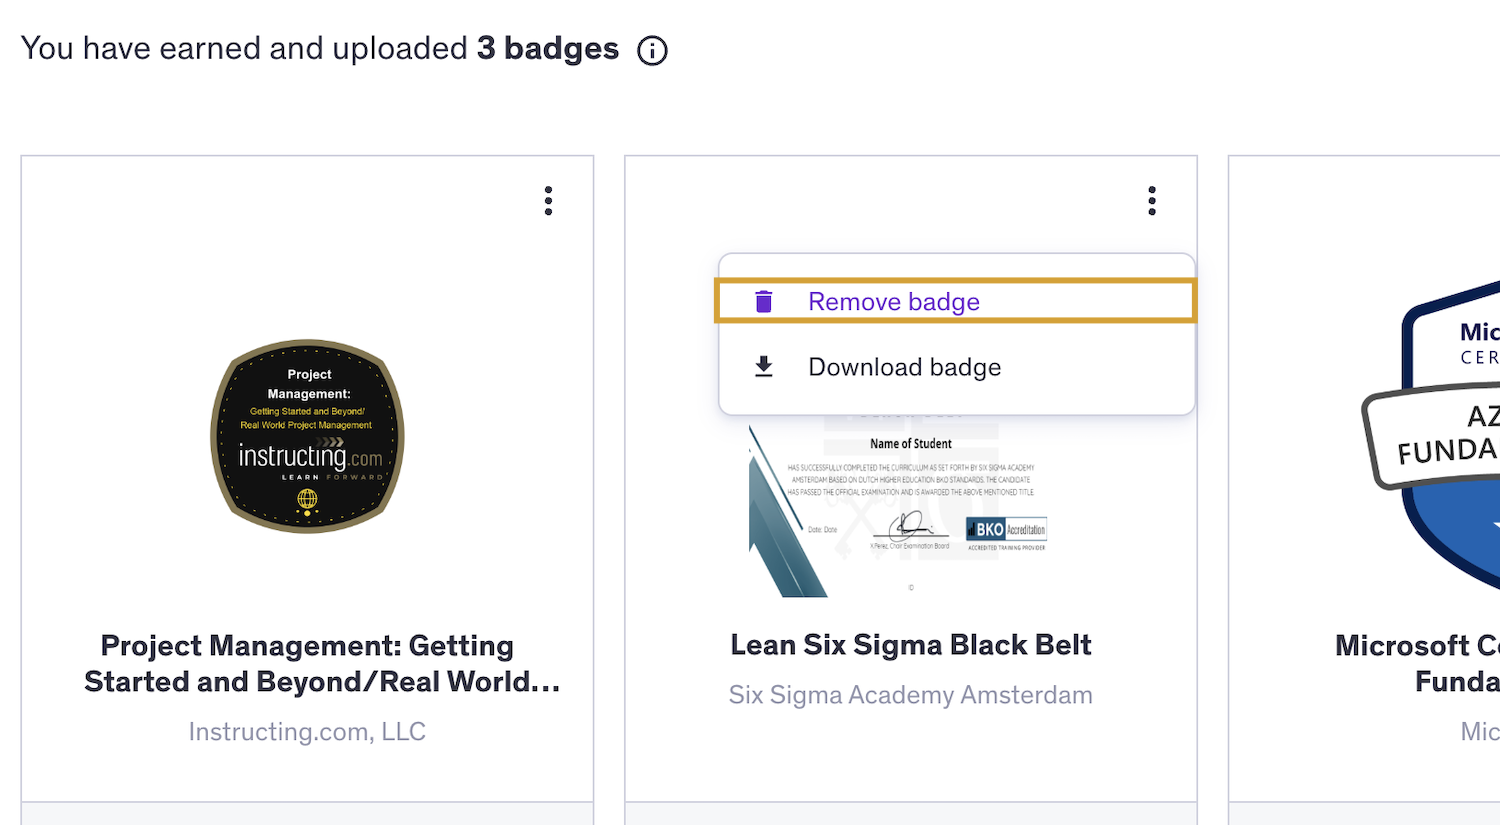Click the purple trash can icon
This screenshot has width=1500, height=825.
pyautogui.click(x=764, y=302)
